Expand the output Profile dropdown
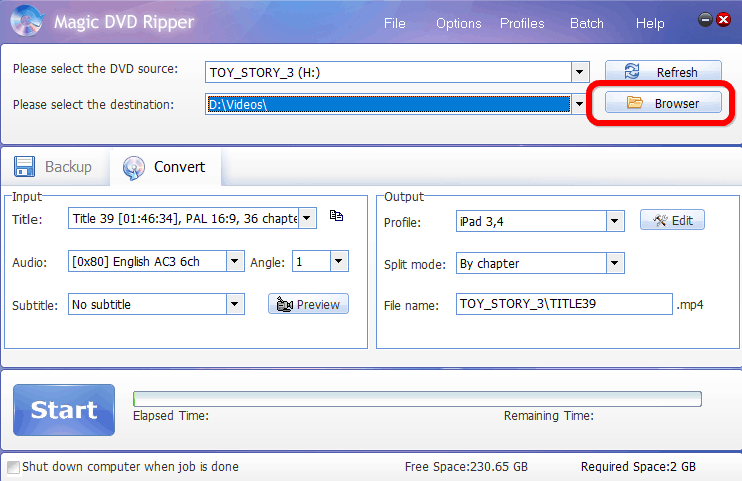This screenshot has width=742, height=481. [615, 221]
